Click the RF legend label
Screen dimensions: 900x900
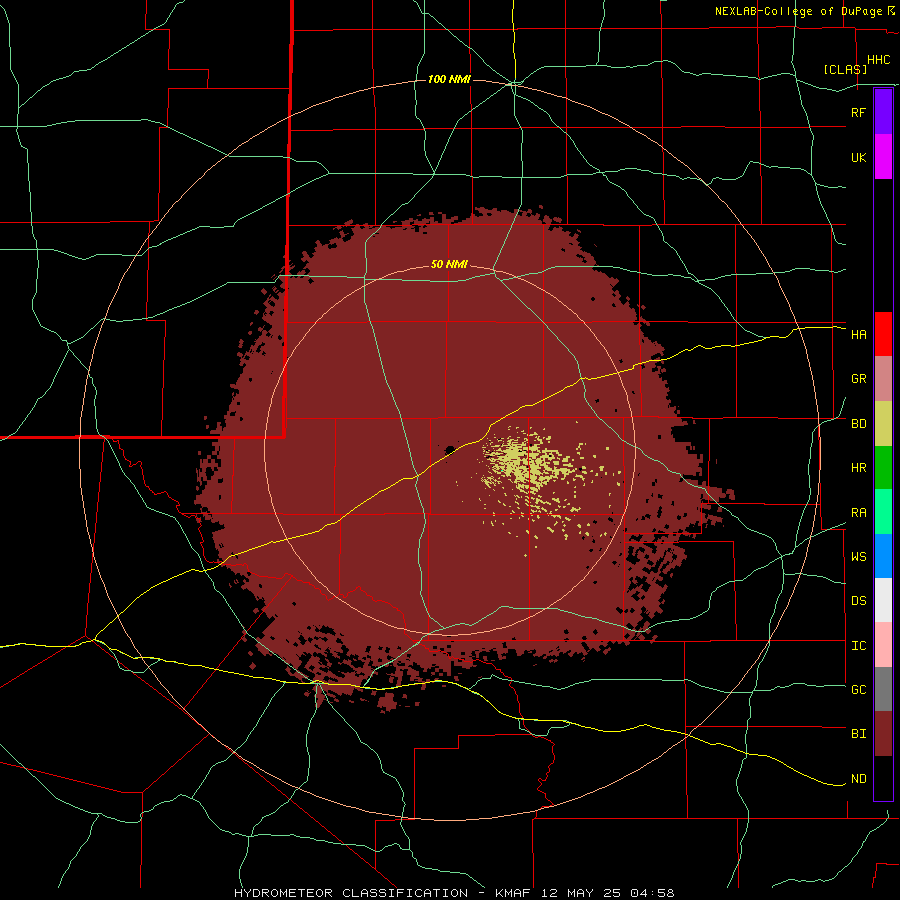858,113
